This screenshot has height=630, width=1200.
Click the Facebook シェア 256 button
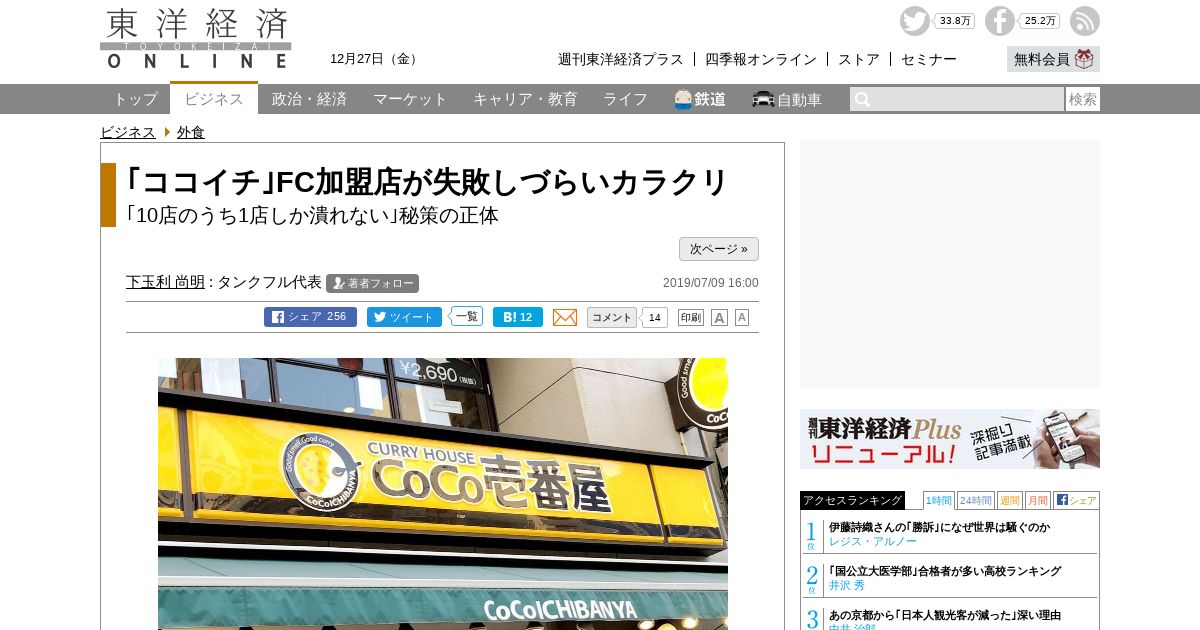coord(310,317)
